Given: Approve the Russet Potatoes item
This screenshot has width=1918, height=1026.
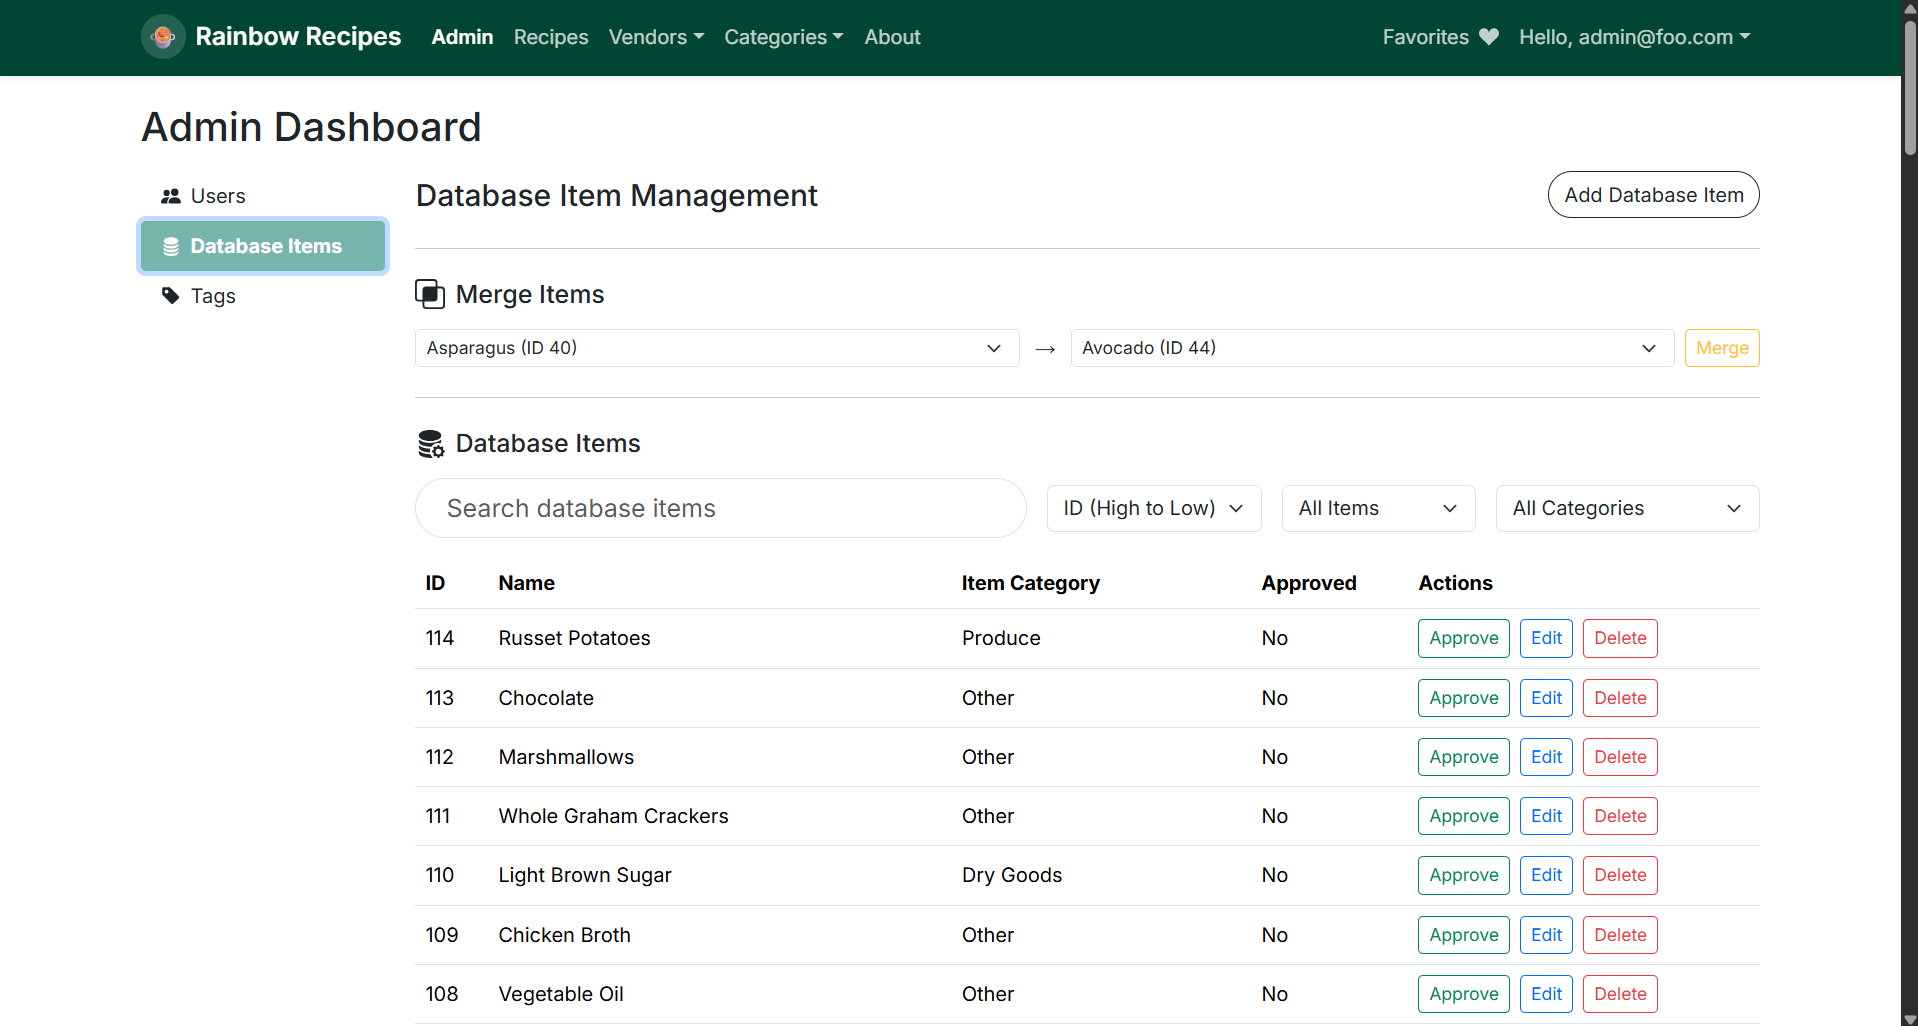Looking at the screenshot, I should pyautogui.click(x=1463, y=638).
